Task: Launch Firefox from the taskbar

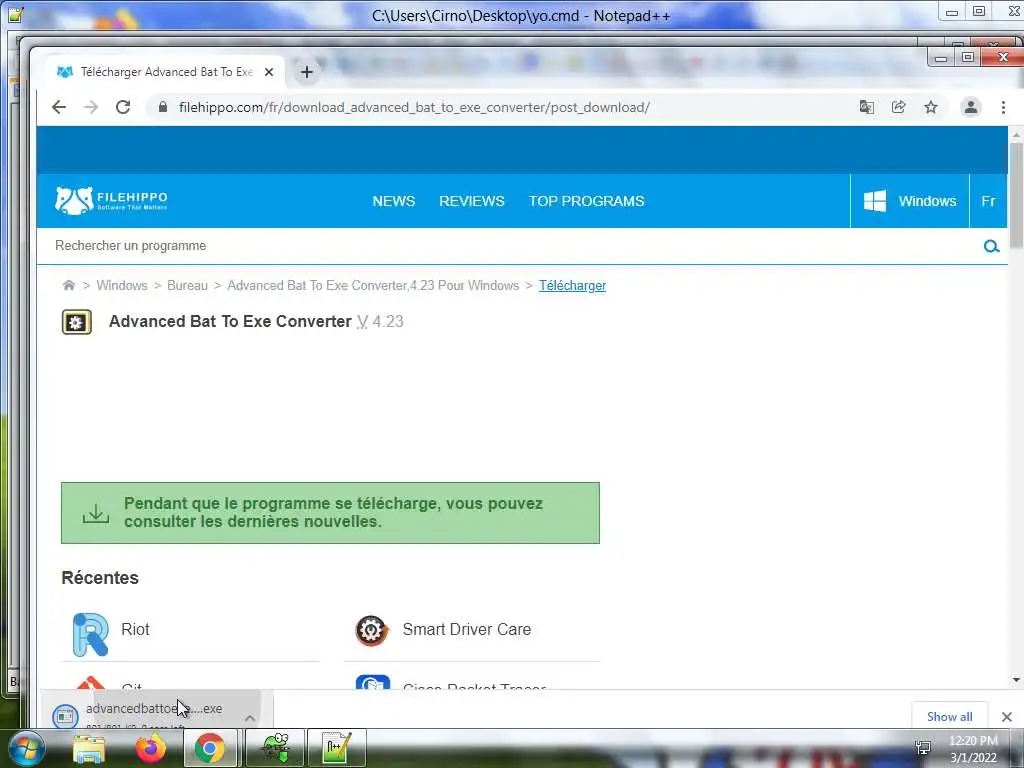Action: coord(150,748)
